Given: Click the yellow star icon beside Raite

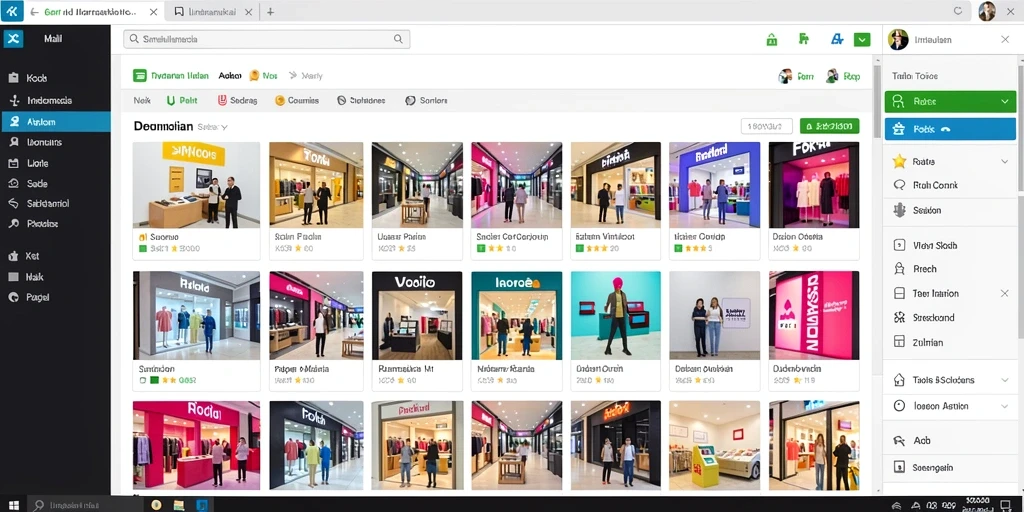Looking at the screenshot, I should click(899, 161).
